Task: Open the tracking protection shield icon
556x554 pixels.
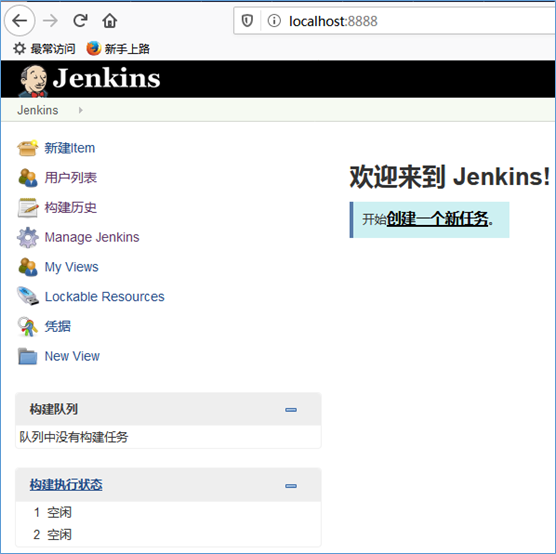Action: (247, 21)
